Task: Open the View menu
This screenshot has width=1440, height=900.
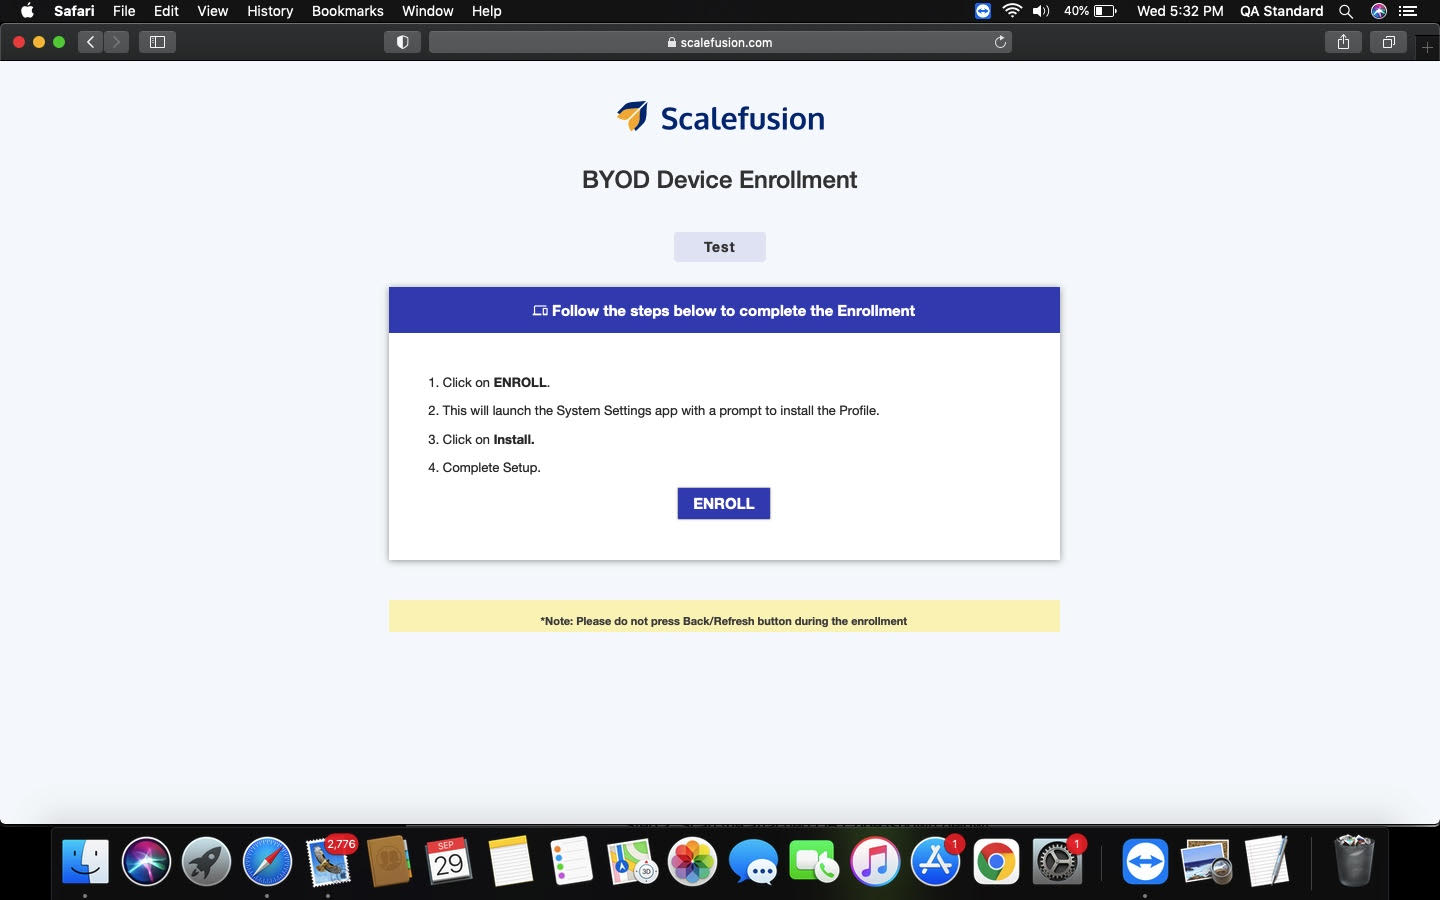Action: point(212,11)
